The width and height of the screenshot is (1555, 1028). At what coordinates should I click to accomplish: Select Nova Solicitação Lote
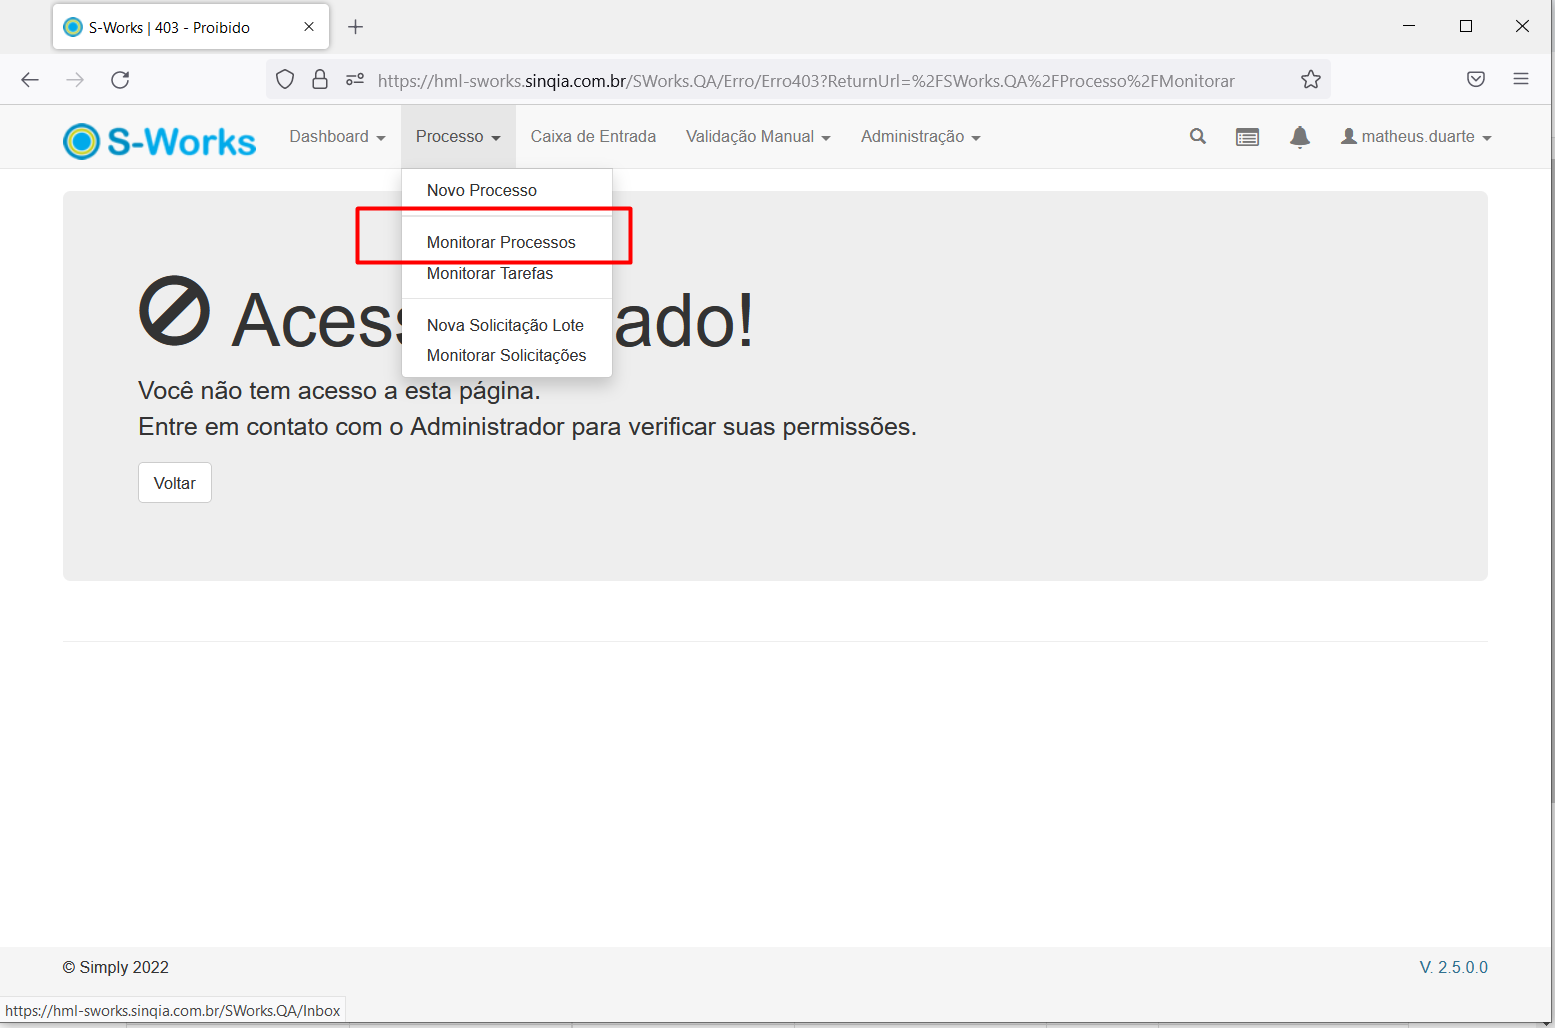507,325
